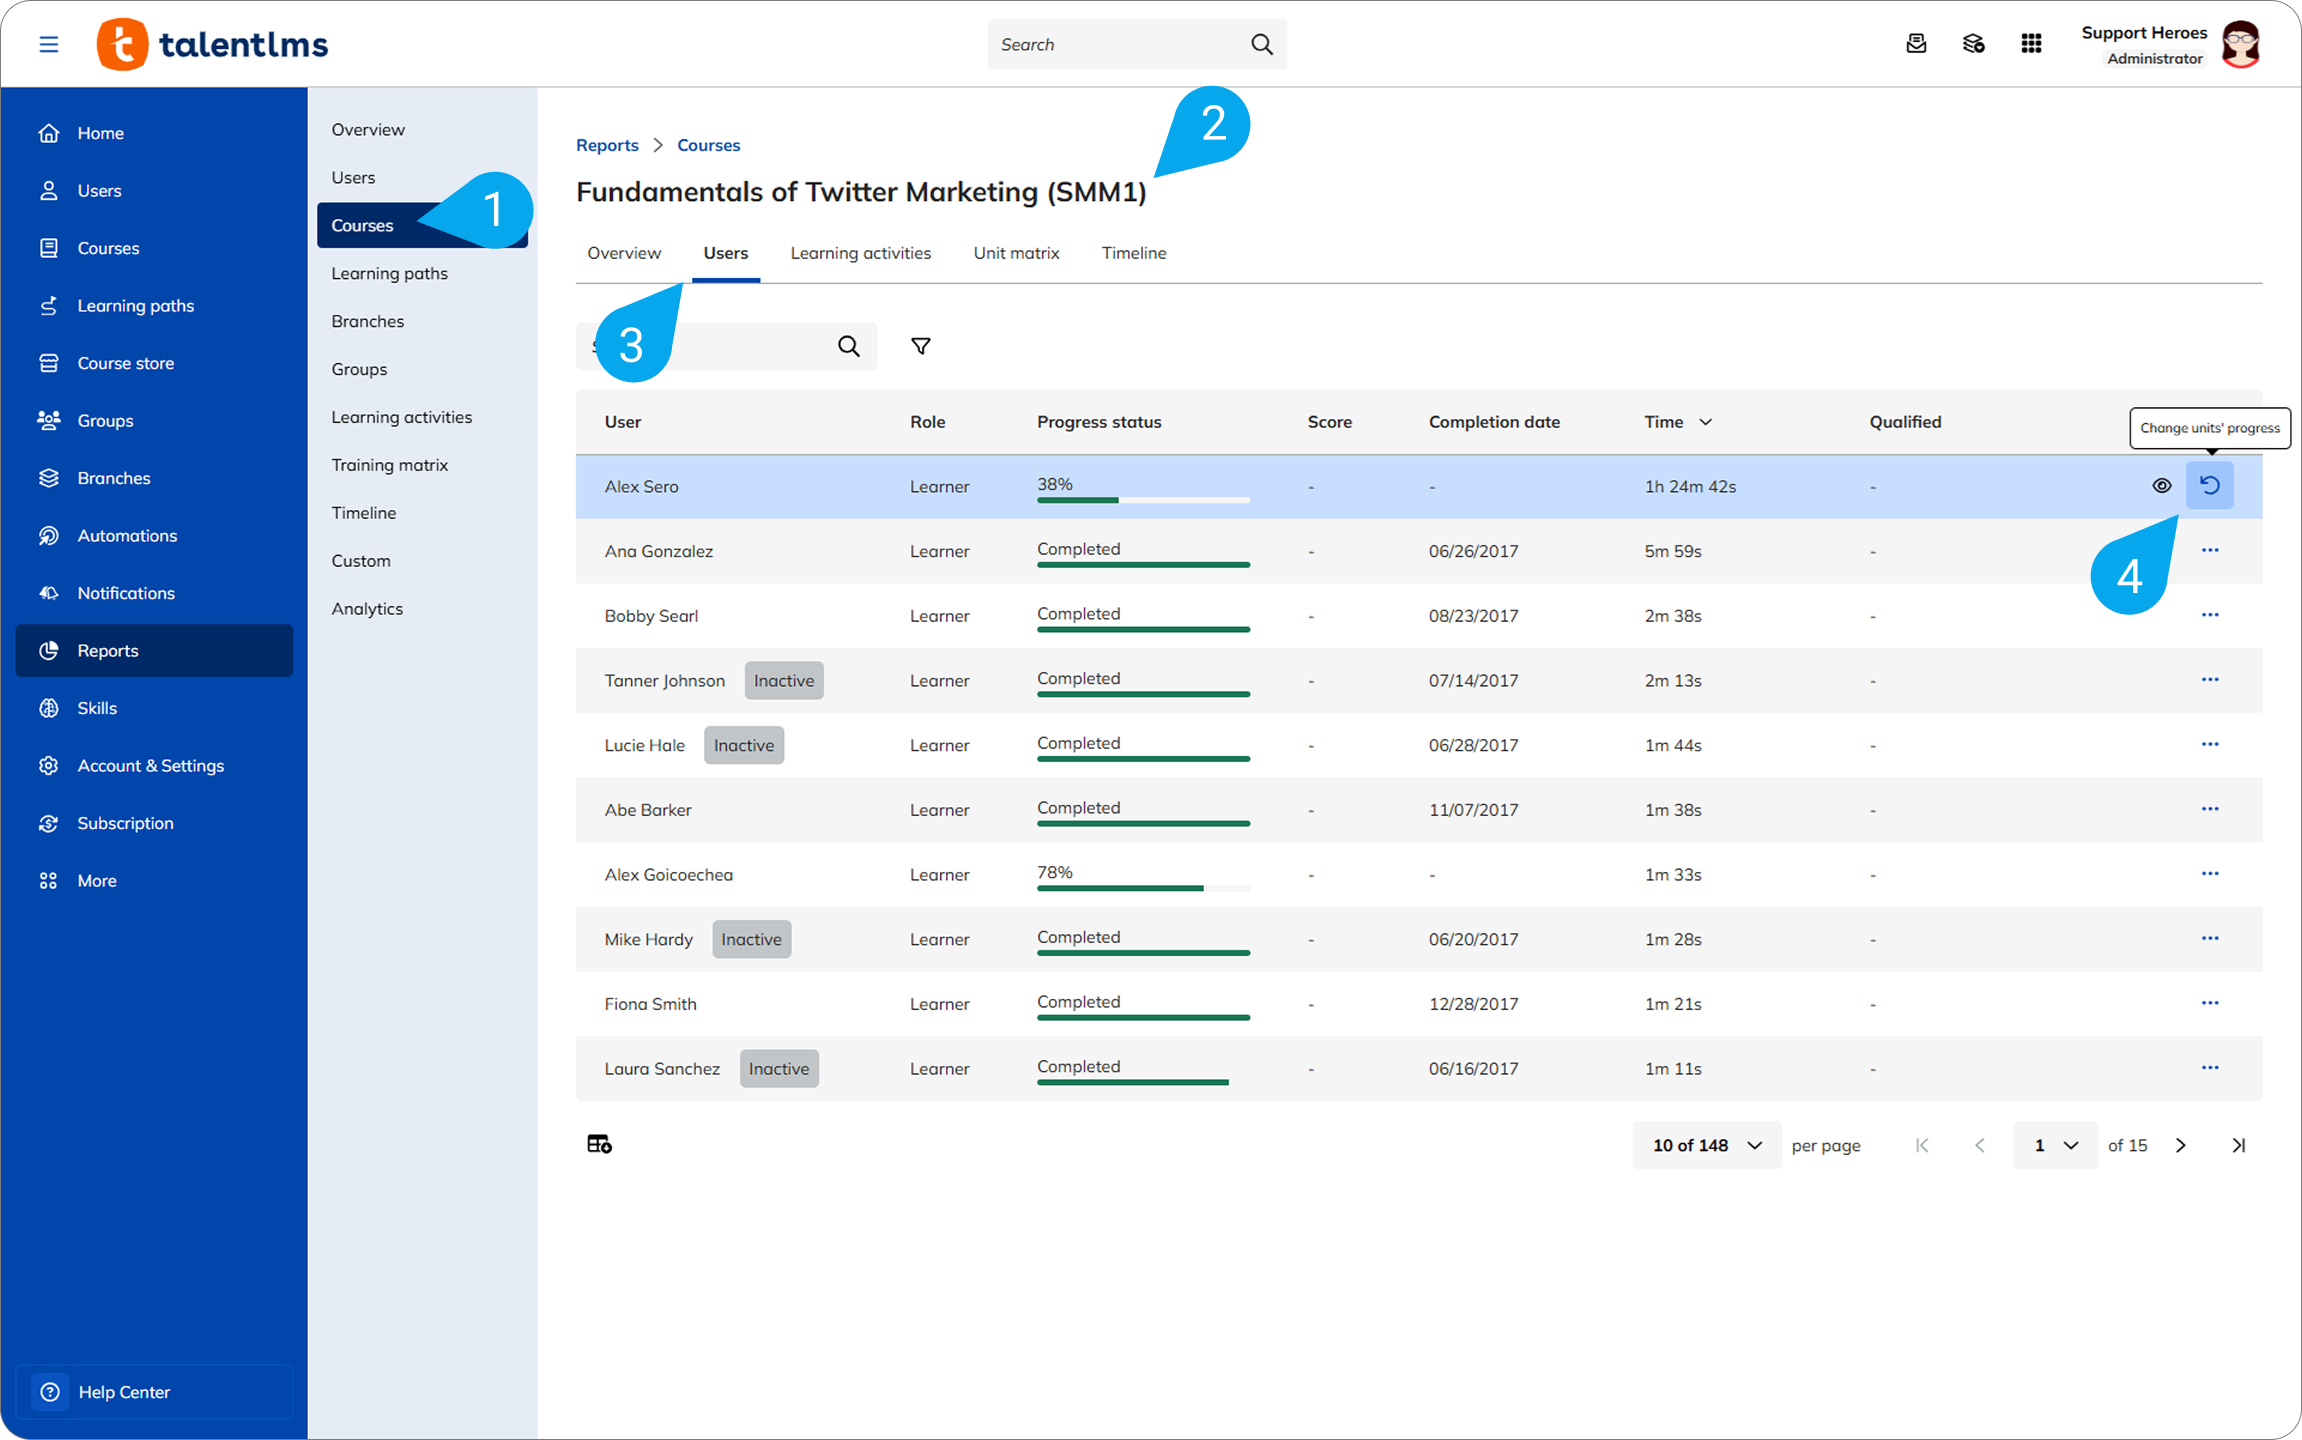Open the options for Ana Gonzalez
Screen dimensions: 2302x1440
[2209, 550]
